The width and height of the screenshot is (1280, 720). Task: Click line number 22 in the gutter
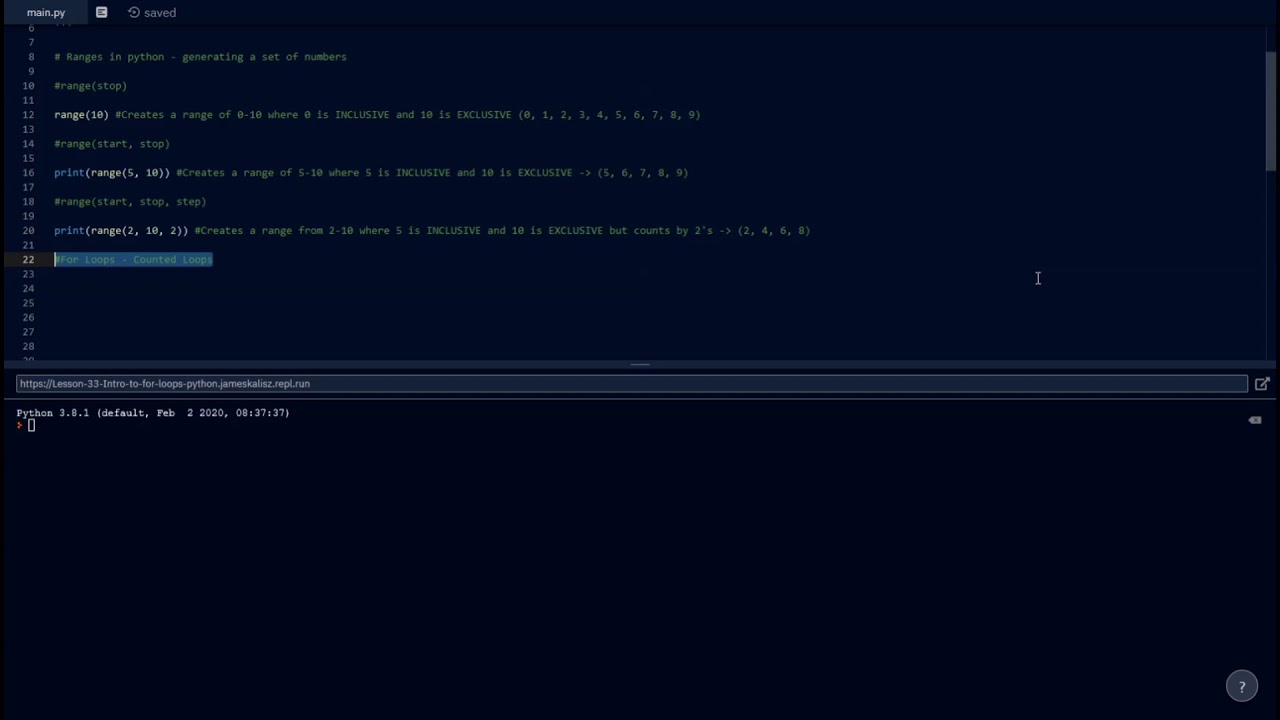pyautogui.click(x=29, y=260)
